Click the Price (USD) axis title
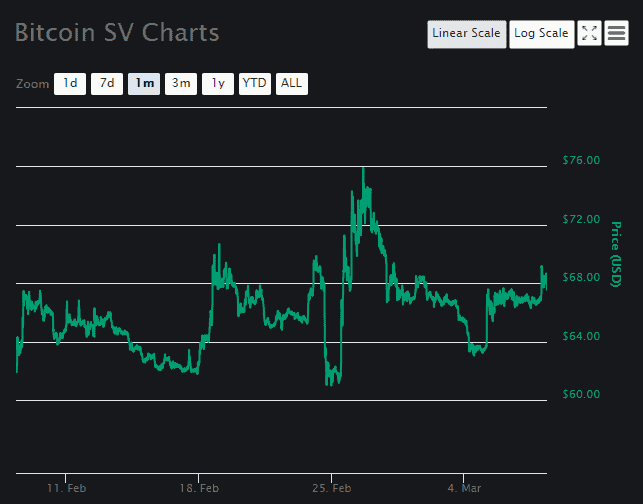 point(616,254)
